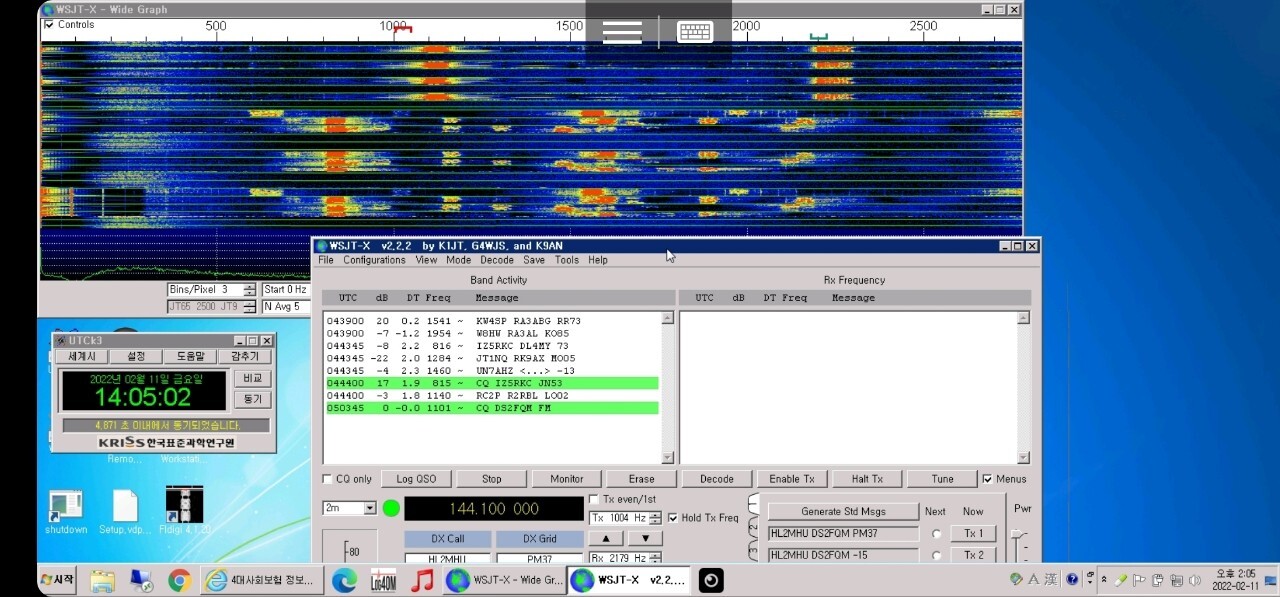
Task: Click the Tx 1 Now button
Action: (x=974, y=534)
